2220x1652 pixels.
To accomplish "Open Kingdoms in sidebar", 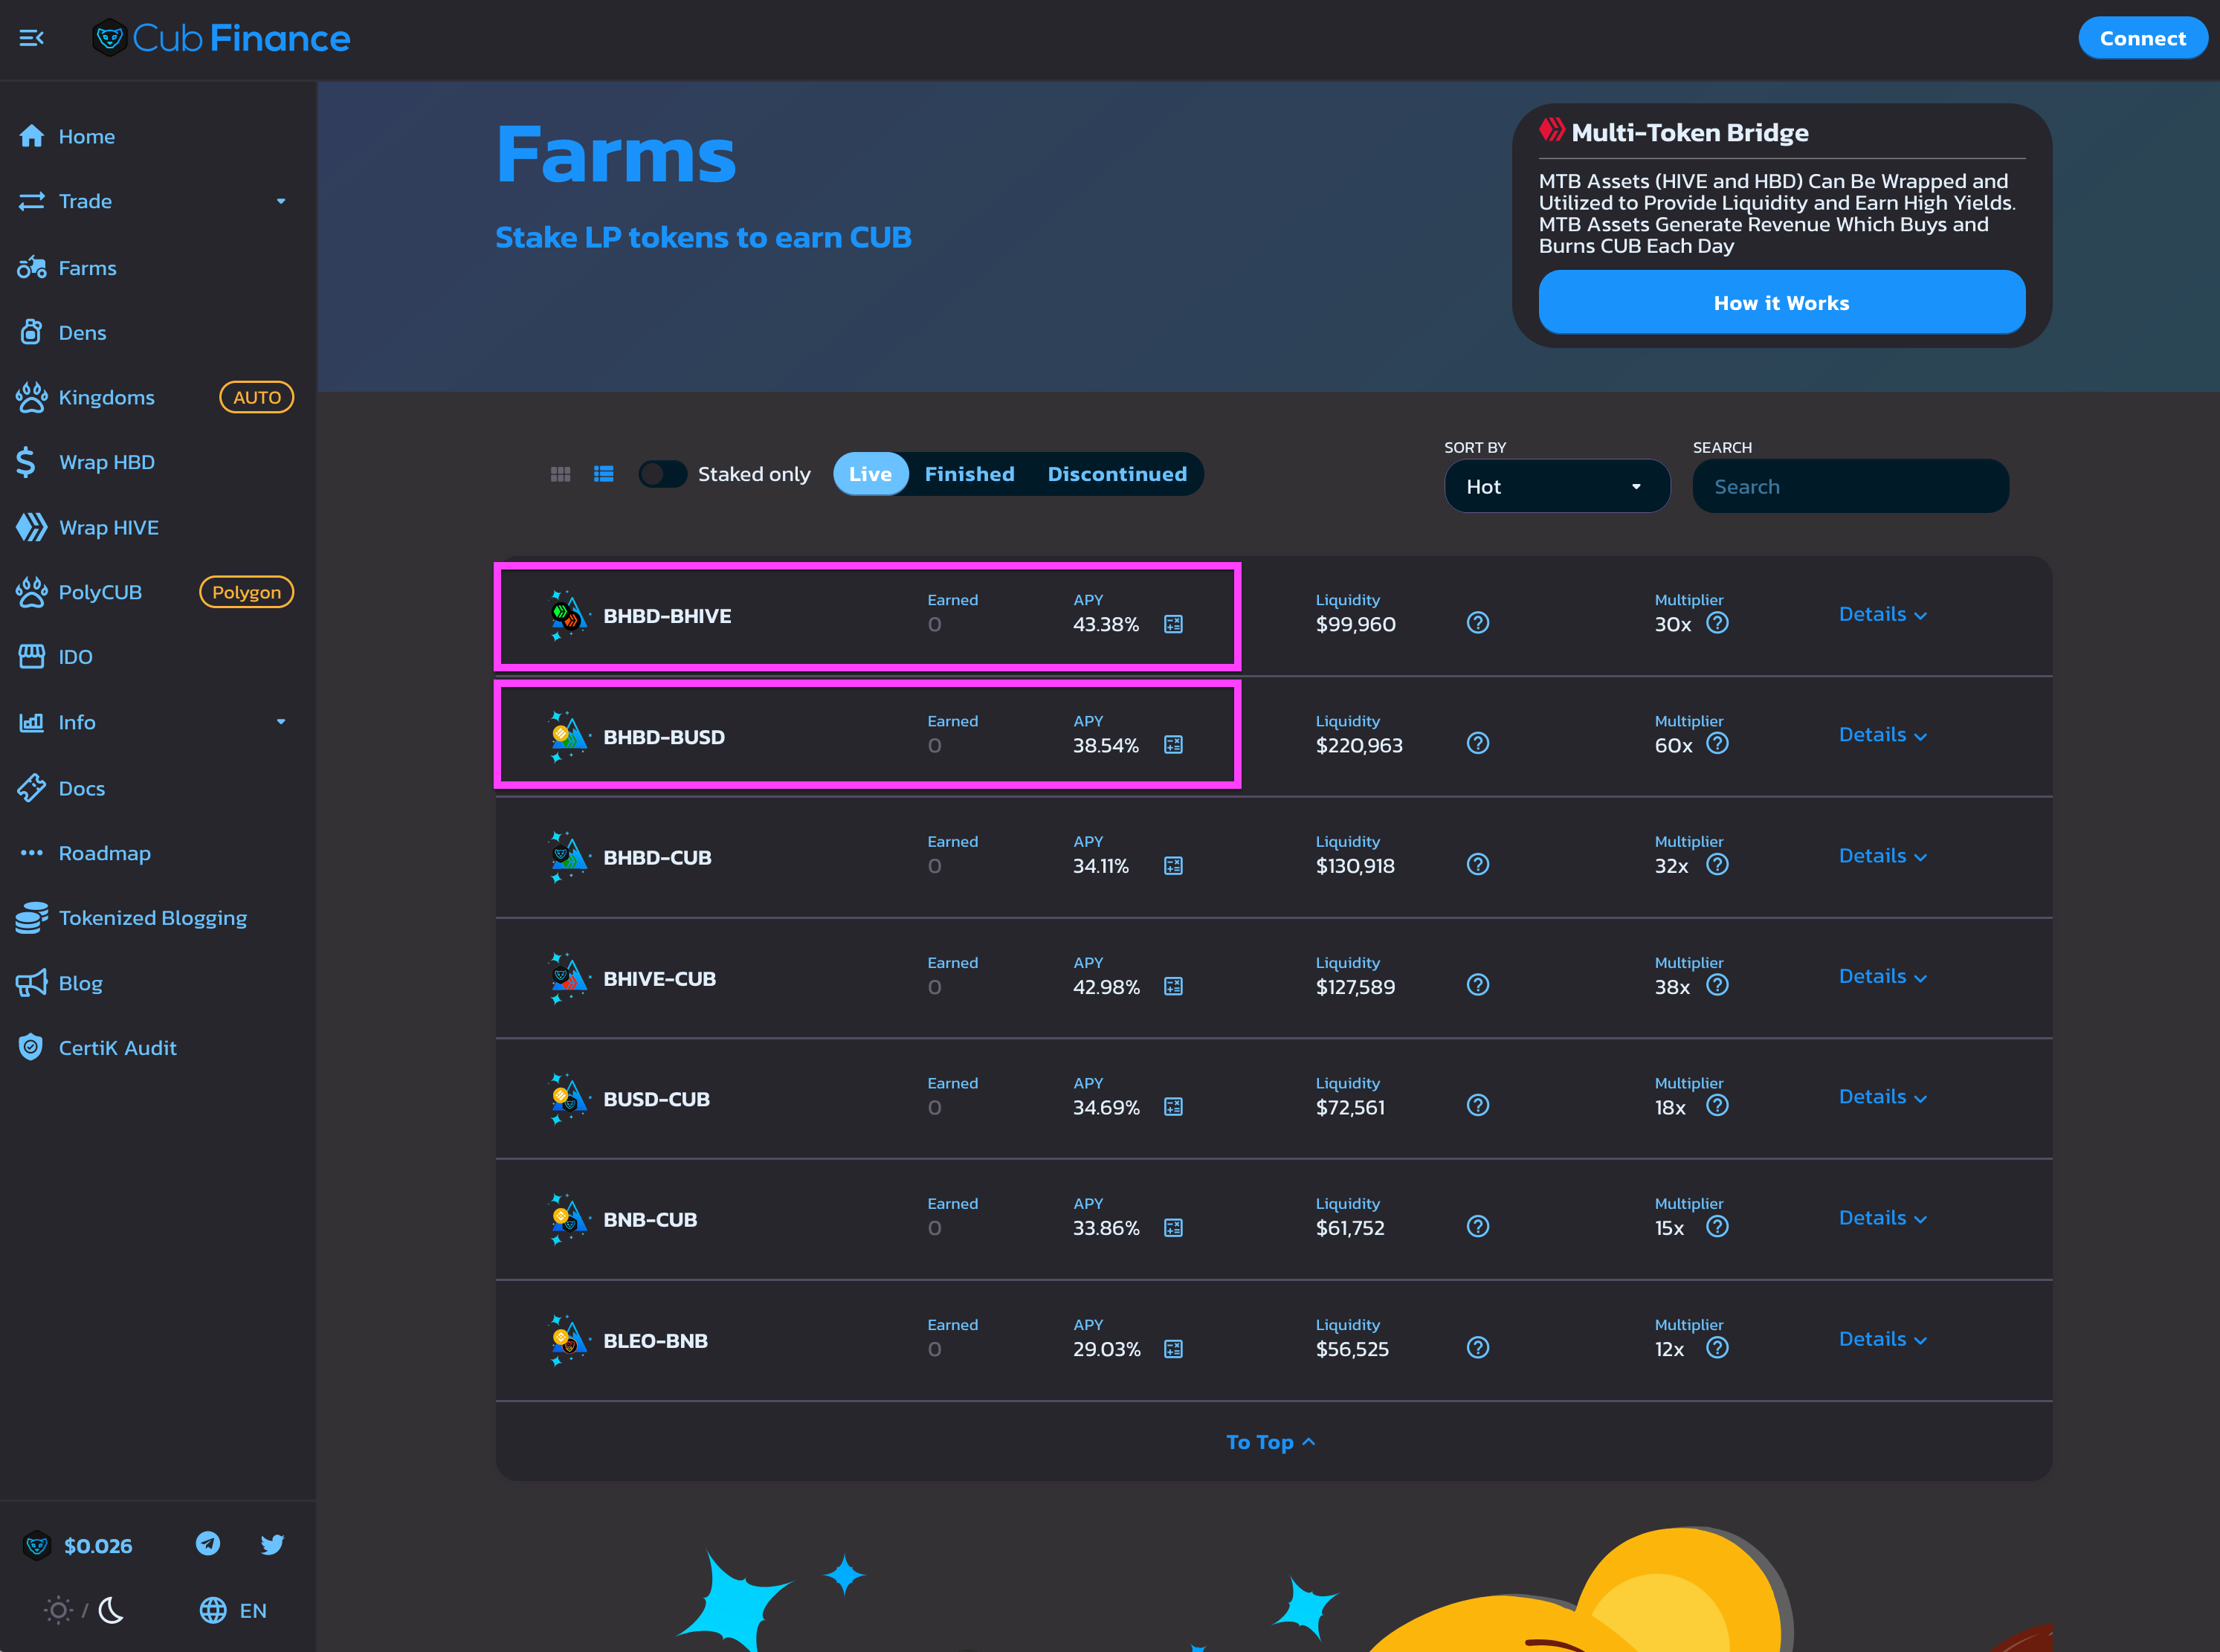I will [157, 397].
